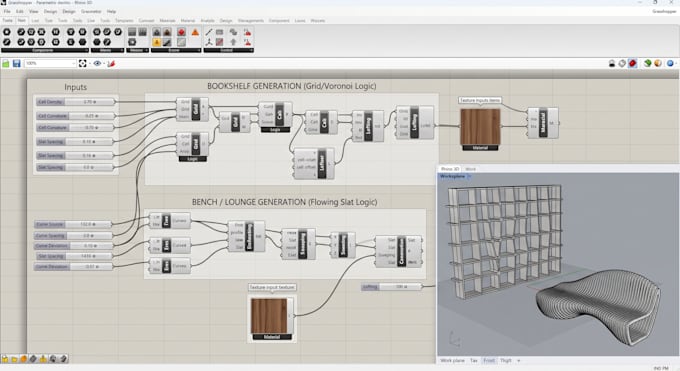680x371 pixels.
Task: Click the blue sphere icon at top right
Action: (670, 63)
